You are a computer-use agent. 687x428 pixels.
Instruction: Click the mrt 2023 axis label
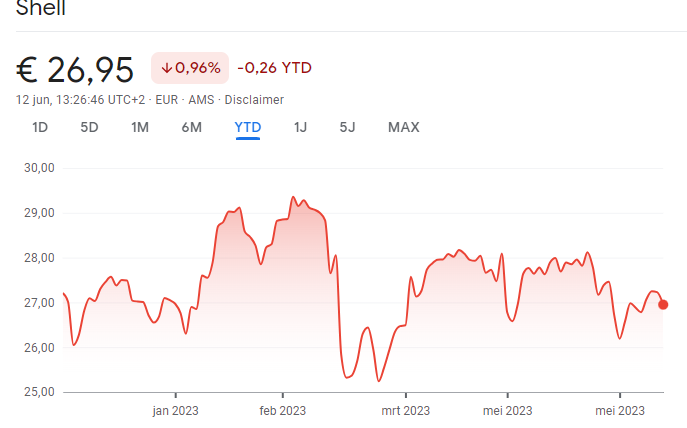coord(404,410)
